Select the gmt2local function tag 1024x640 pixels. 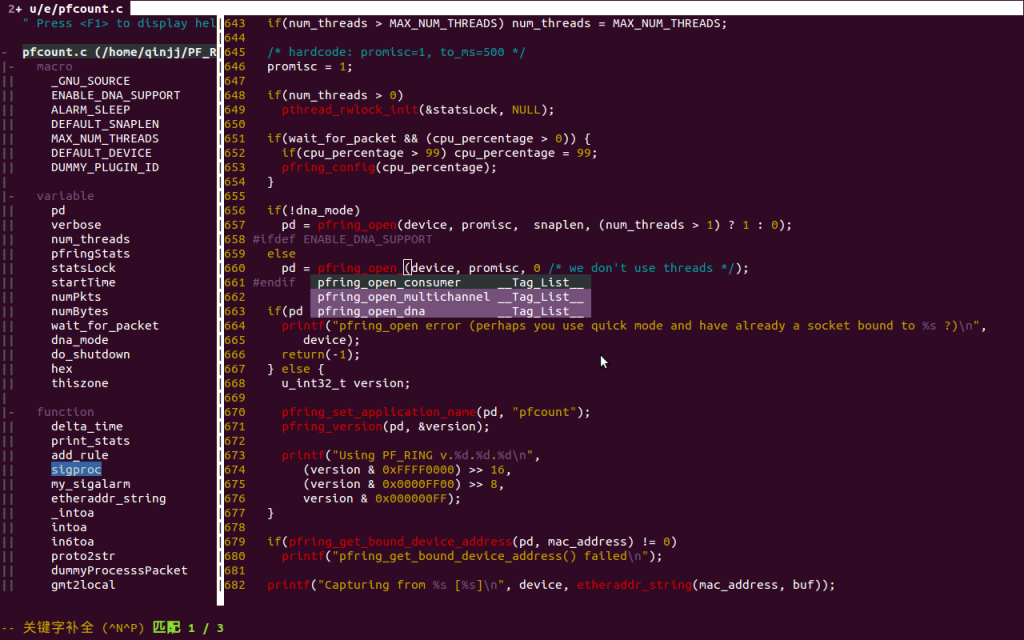(x=85, y=584)
